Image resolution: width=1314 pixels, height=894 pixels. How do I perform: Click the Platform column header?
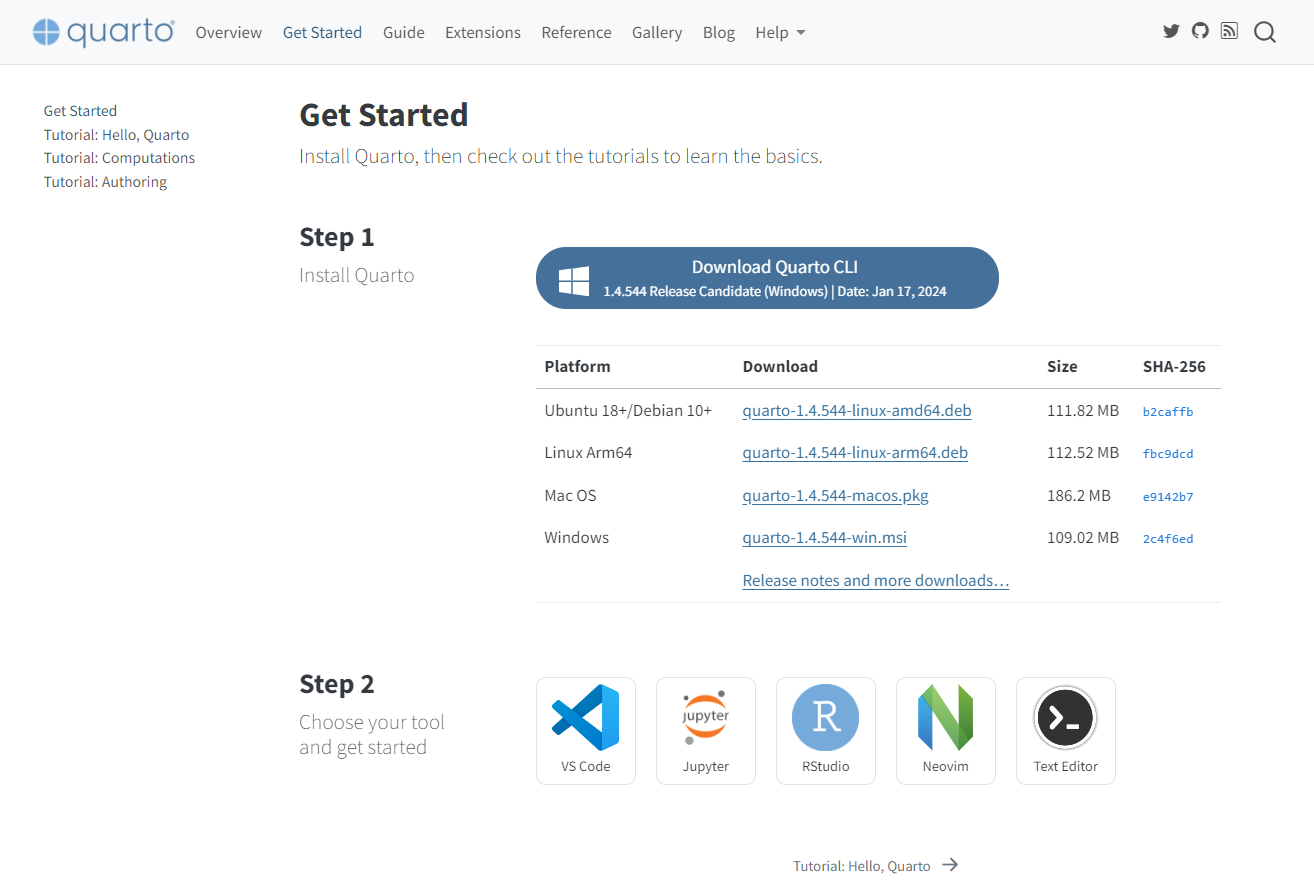click(x=577, y=366)
